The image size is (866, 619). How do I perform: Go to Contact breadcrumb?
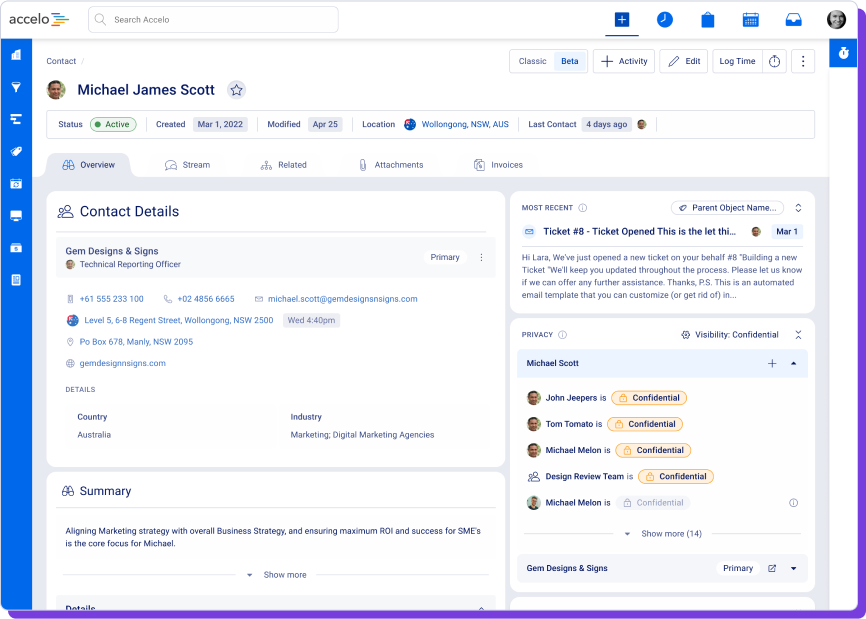click(61, 61)
